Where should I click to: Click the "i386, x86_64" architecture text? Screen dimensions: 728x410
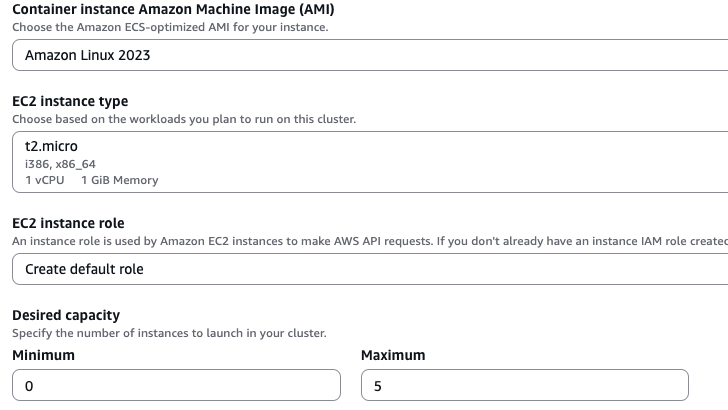60,164
